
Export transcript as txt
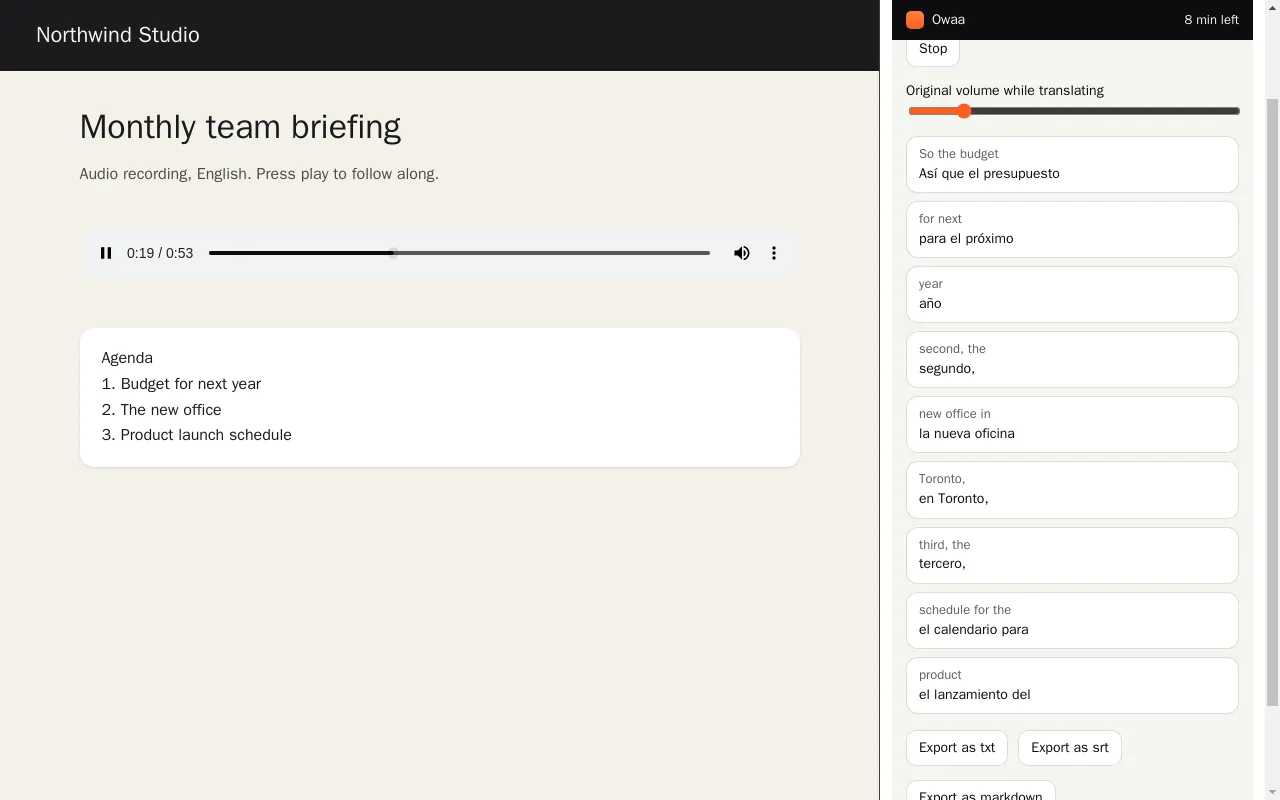(x=957, y=748)
